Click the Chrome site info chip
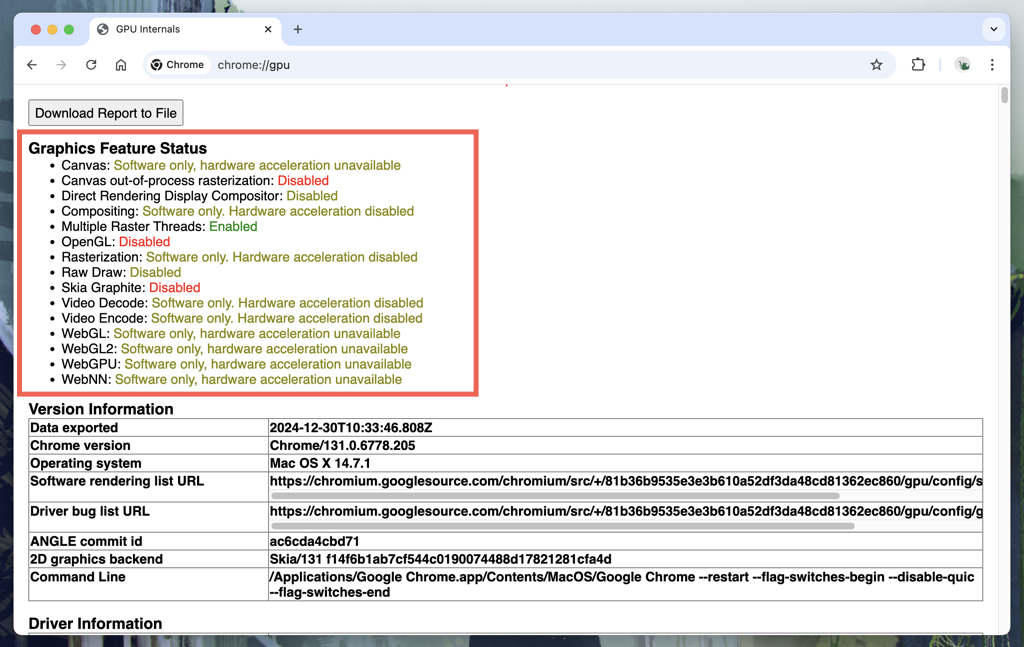1024x647 pixels. (177, 65)
